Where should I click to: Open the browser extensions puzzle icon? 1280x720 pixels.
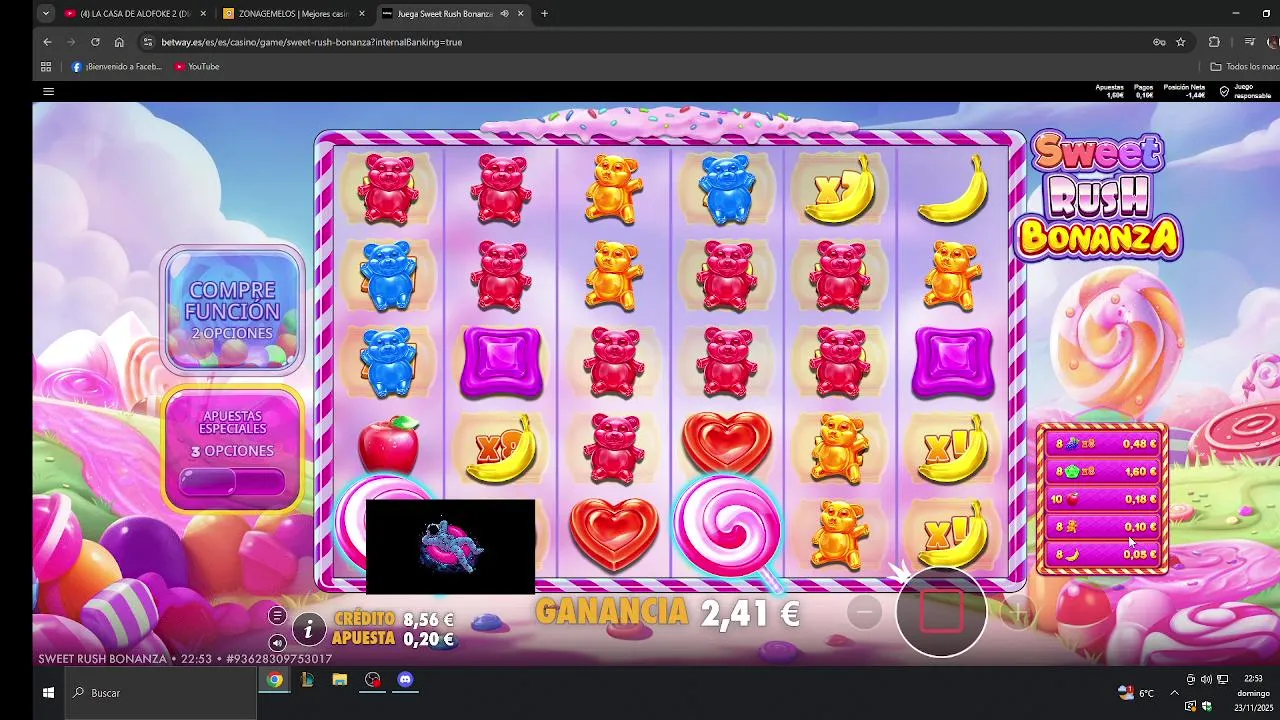tap(1214, 42)
